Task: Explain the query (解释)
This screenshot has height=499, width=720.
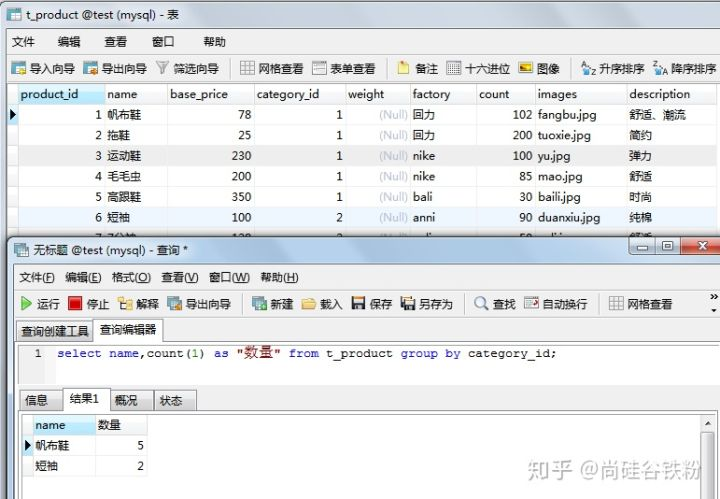Action: pyautogui.click(x=138, y=303)
